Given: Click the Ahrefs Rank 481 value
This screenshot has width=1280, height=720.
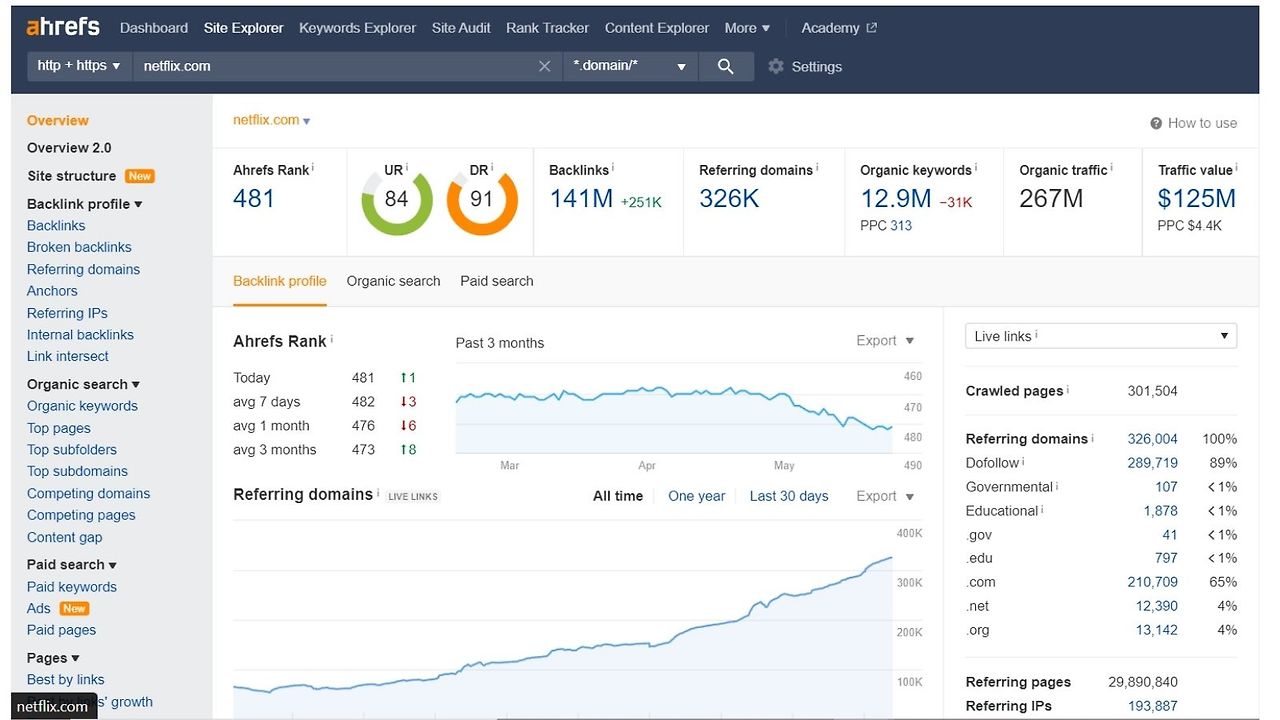Looking at the screenshot, I should tap(254, 199).
